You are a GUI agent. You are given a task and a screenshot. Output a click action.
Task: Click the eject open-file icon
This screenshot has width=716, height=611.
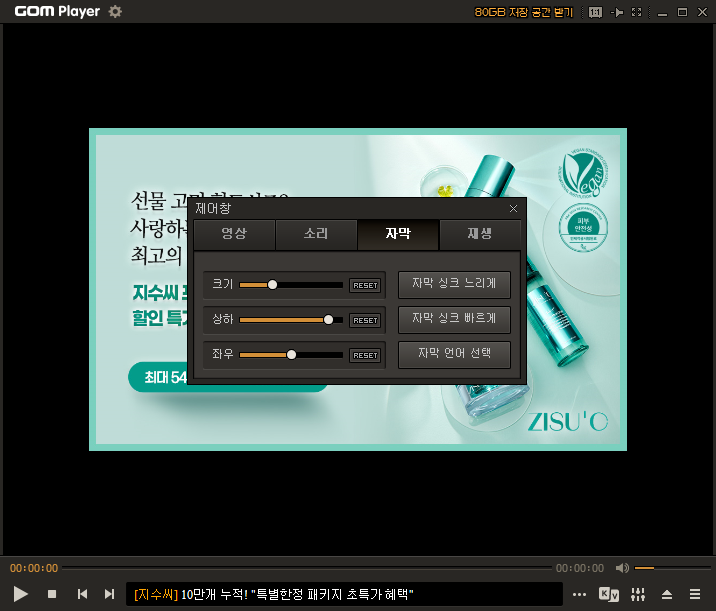click(x=667, y=594)
